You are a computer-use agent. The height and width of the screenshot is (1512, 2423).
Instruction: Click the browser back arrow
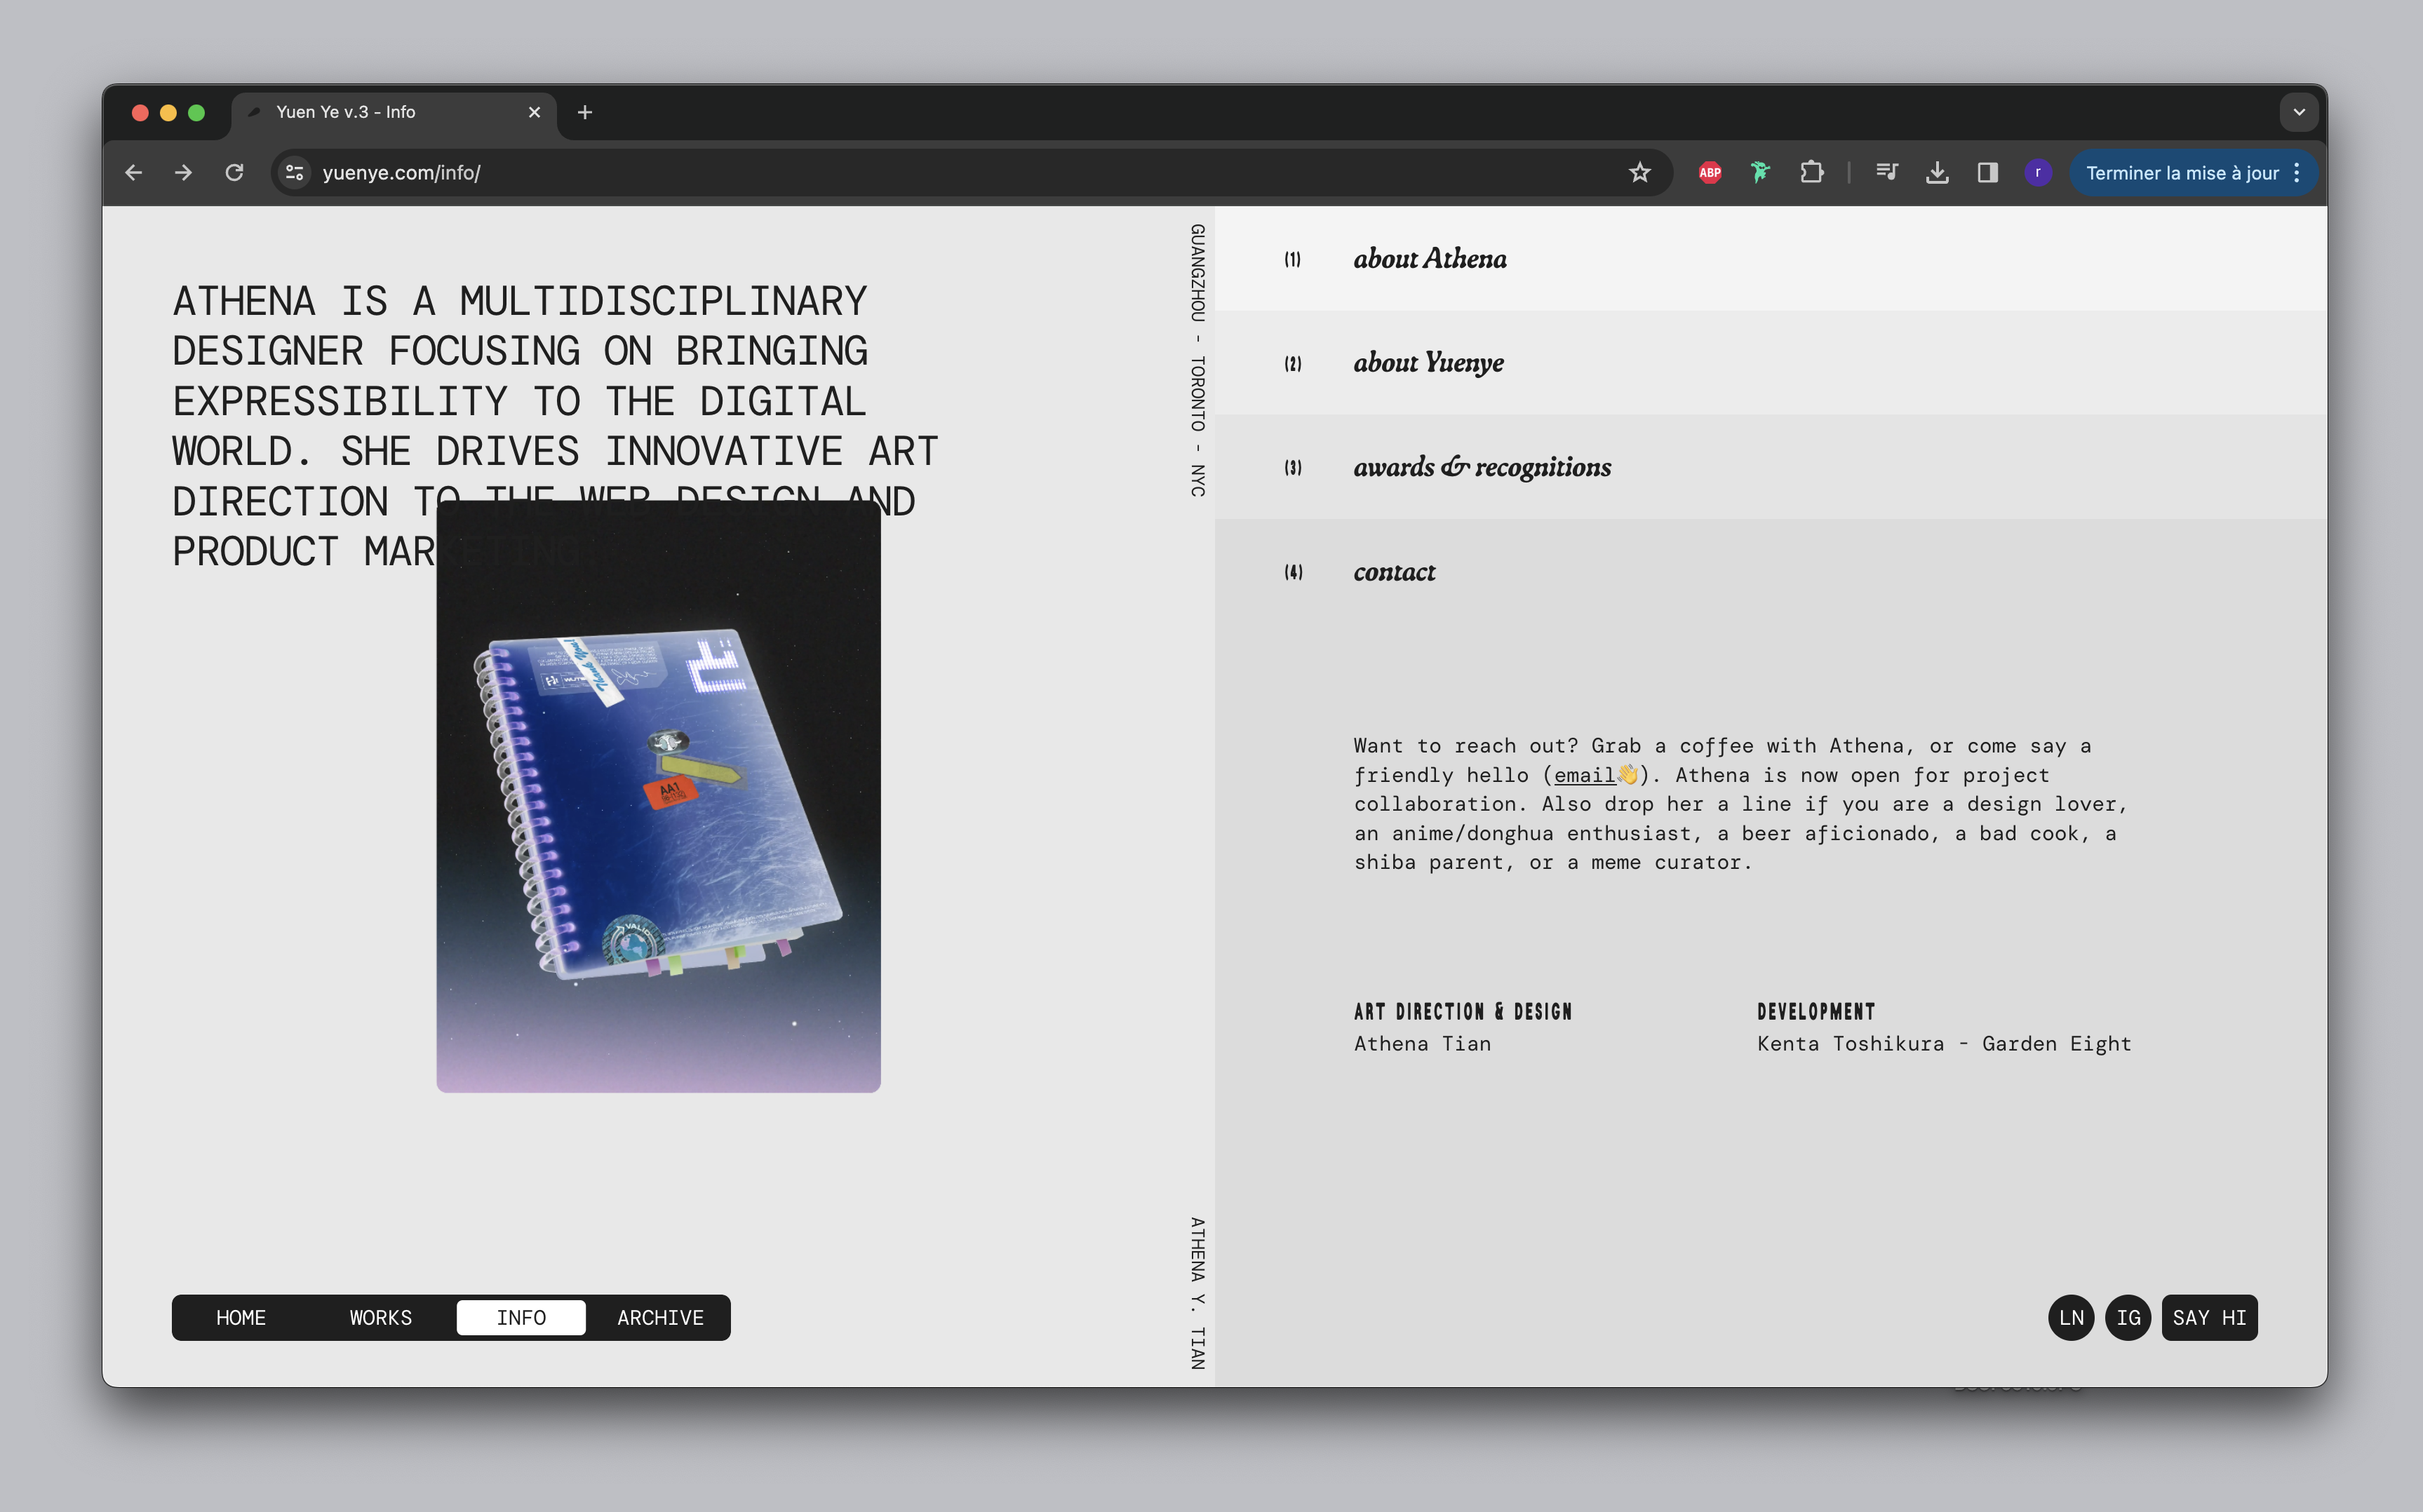134,172
